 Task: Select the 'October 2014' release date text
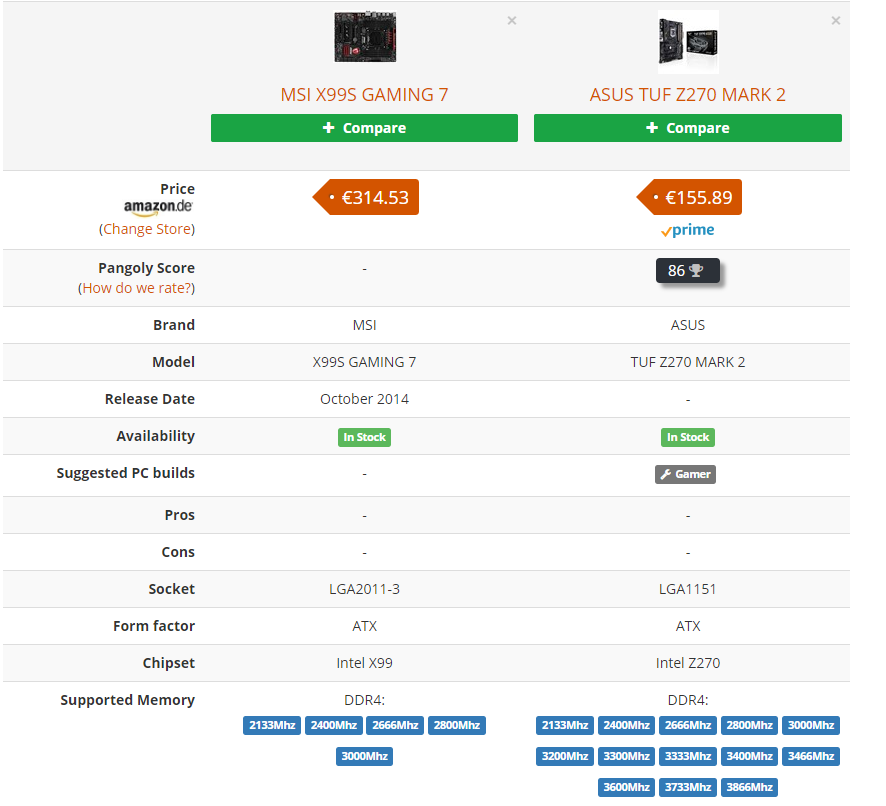point(364,400)
